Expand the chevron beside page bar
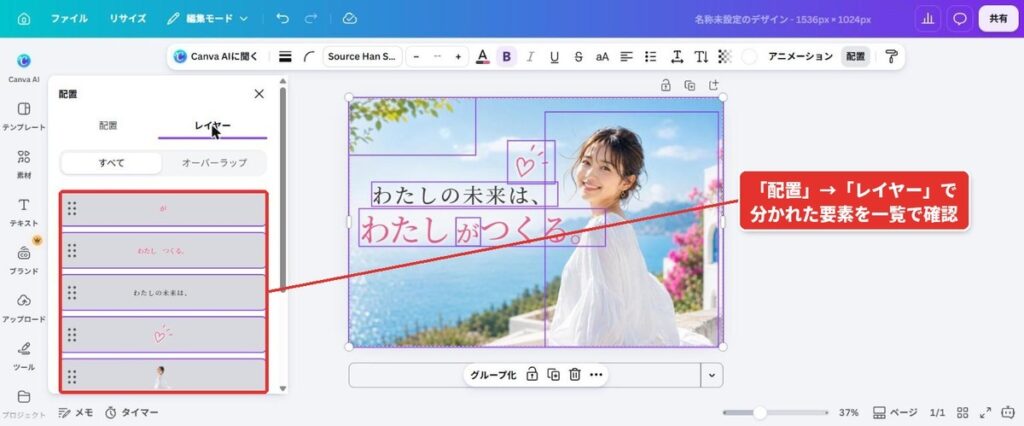The image size is (1024, 426). pos(712,375)
